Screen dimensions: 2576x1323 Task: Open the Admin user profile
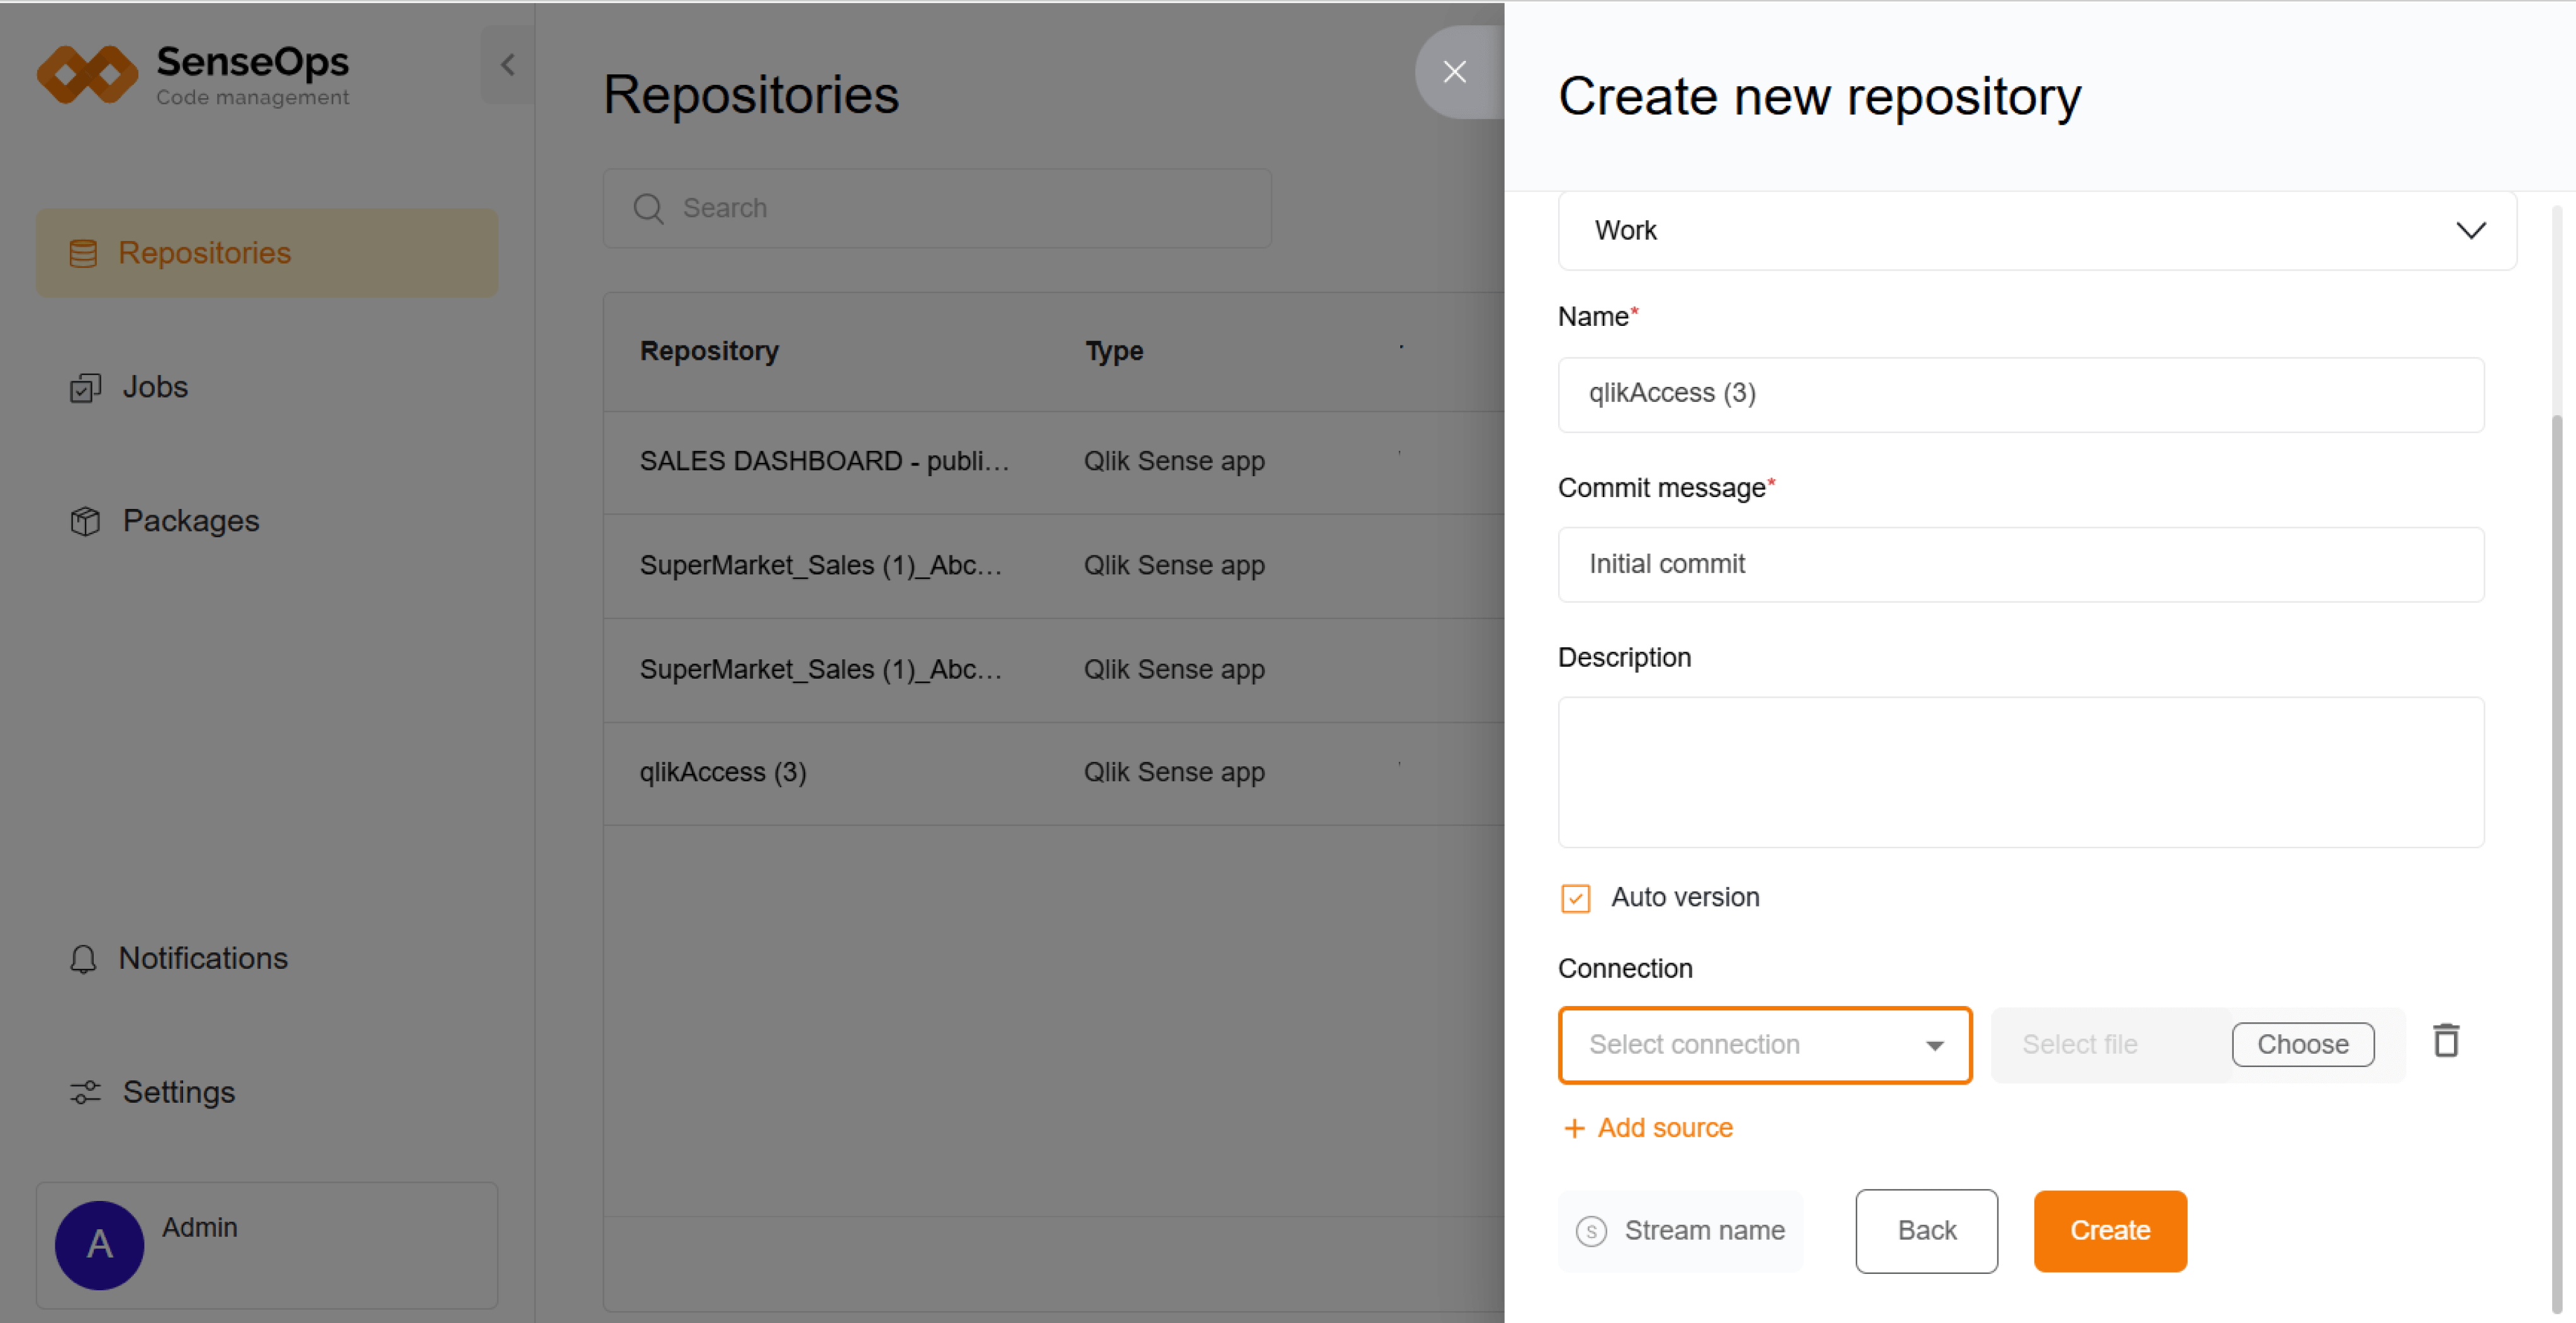click(x=267, y=1246)
